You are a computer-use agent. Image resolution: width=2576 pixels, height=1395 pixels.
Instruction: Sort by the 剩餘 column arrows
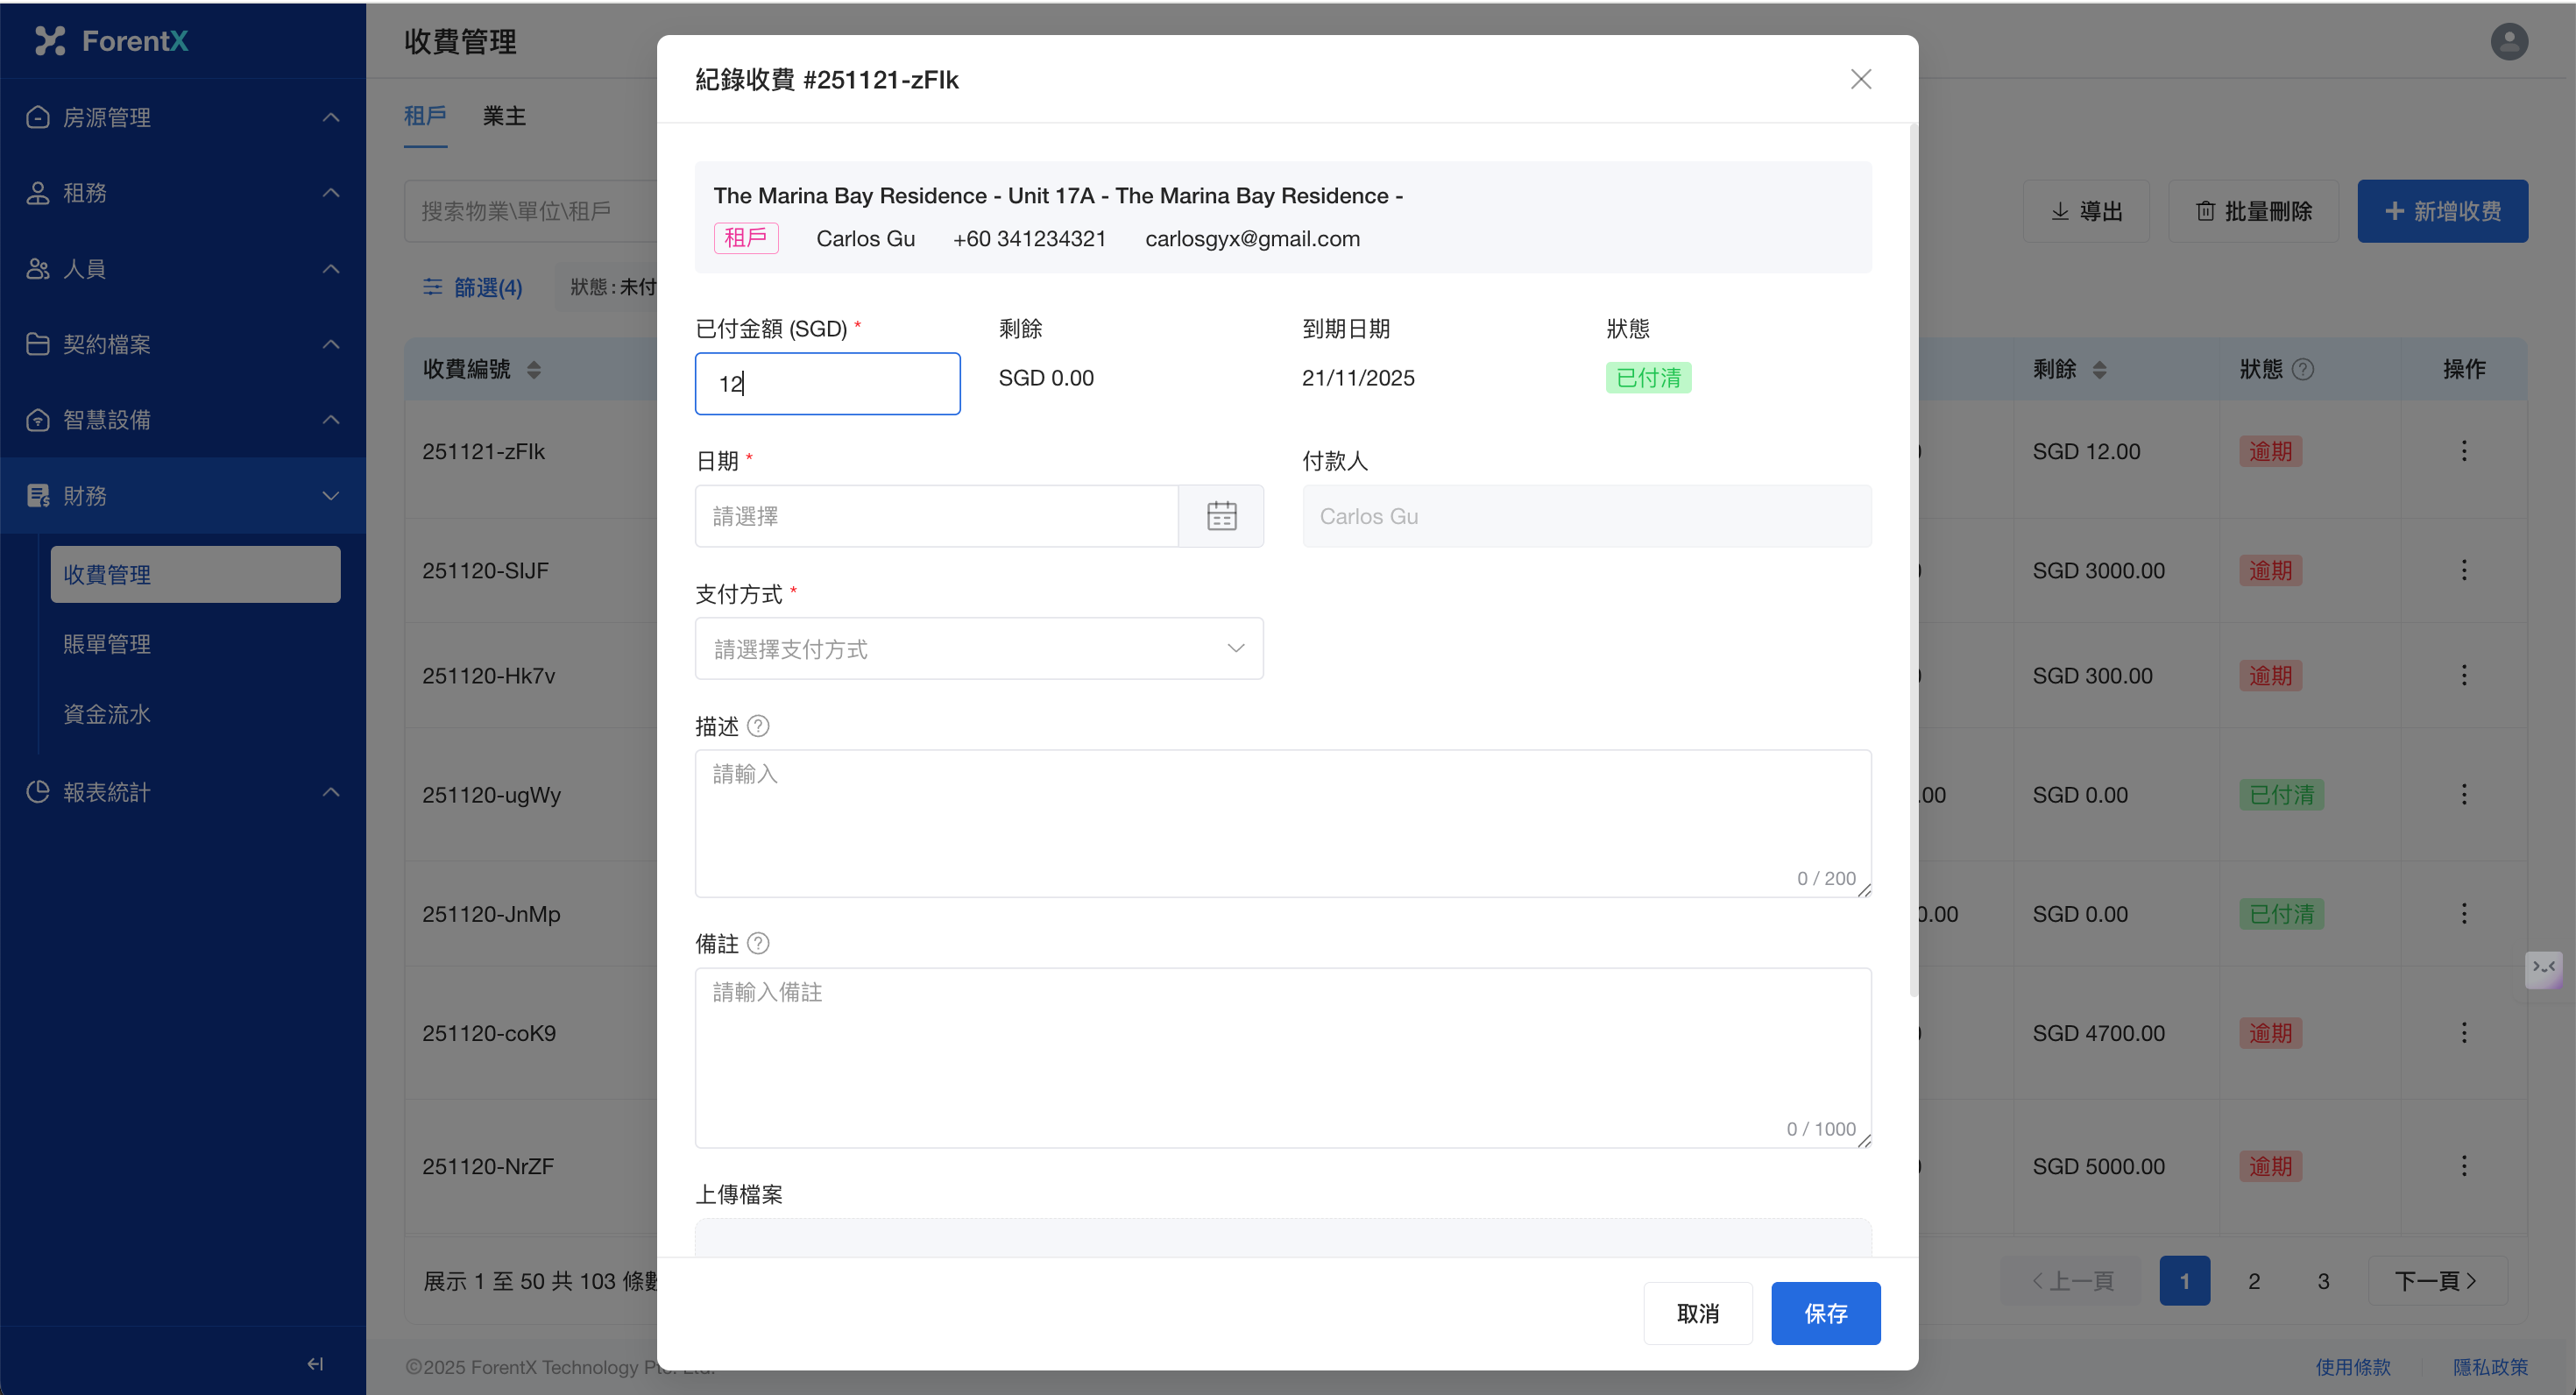2100,369
